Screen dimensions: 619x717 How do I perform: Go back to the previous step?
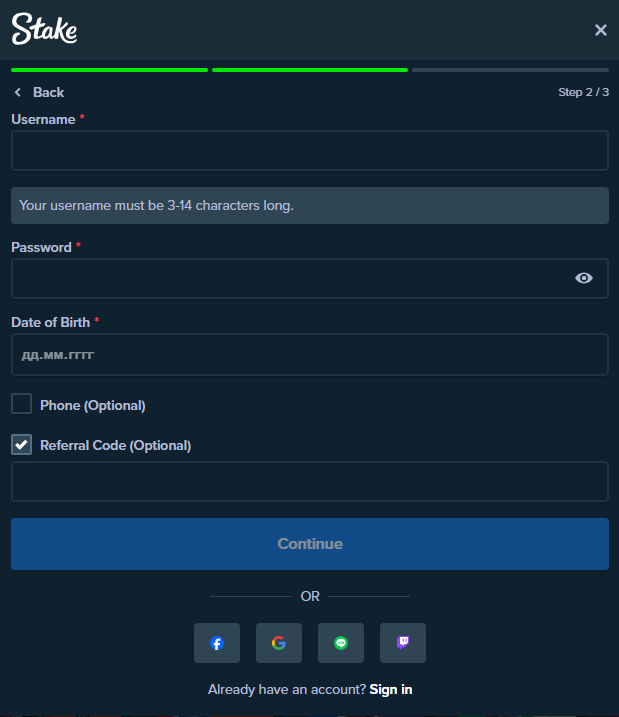pos(47,92)
